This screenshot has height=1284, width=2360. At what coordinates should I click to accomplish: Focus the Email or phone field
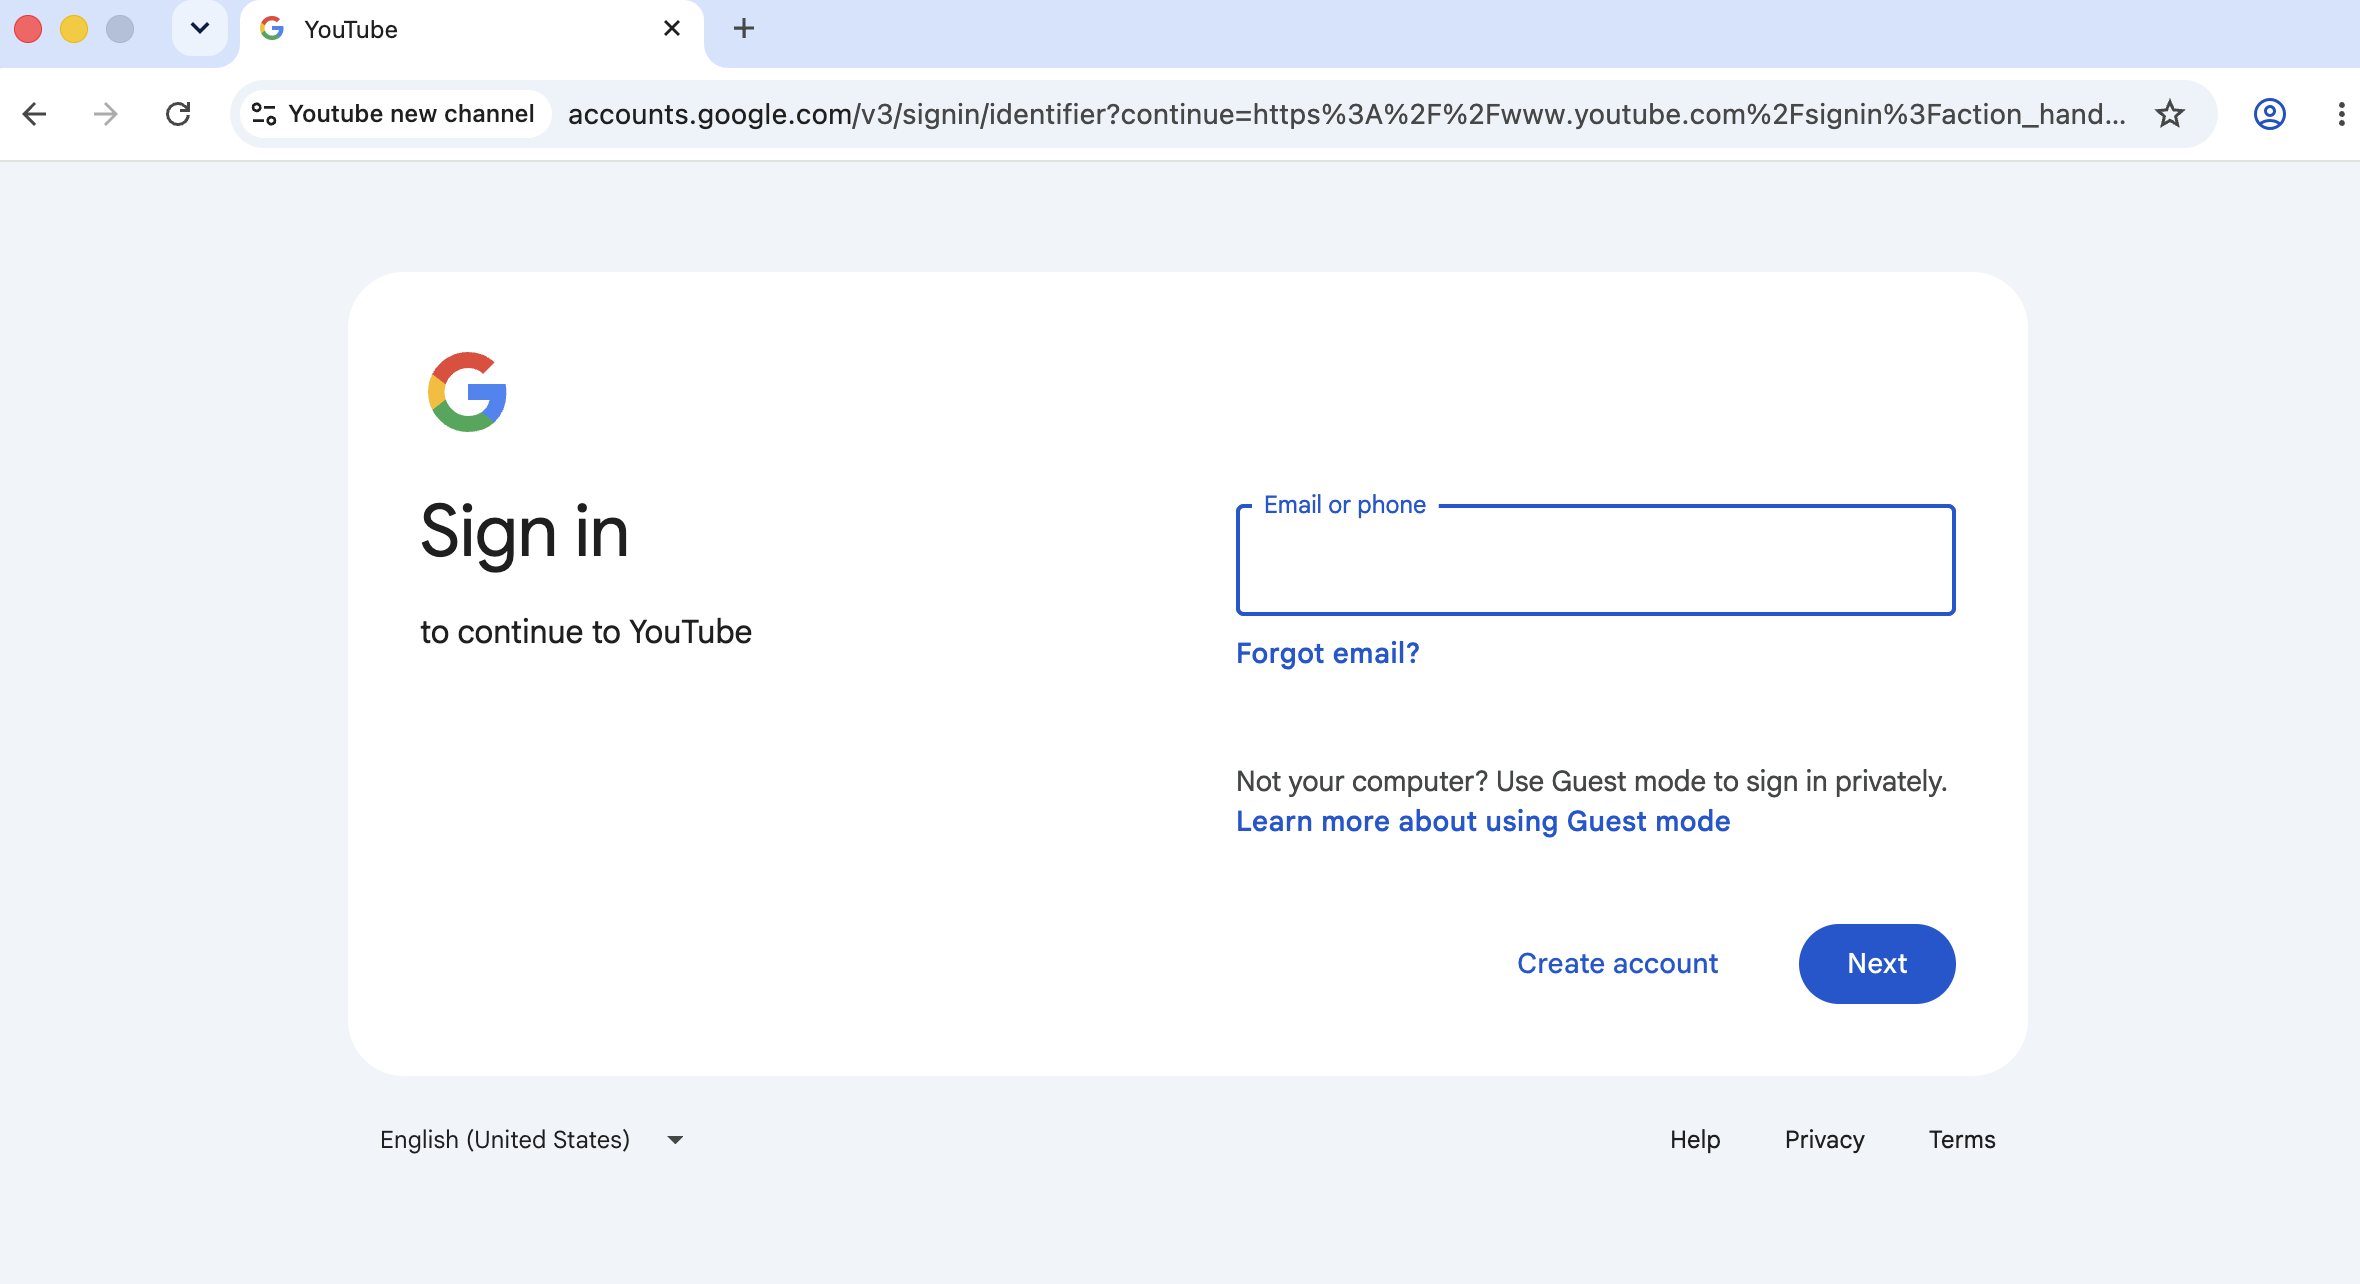1595,560
